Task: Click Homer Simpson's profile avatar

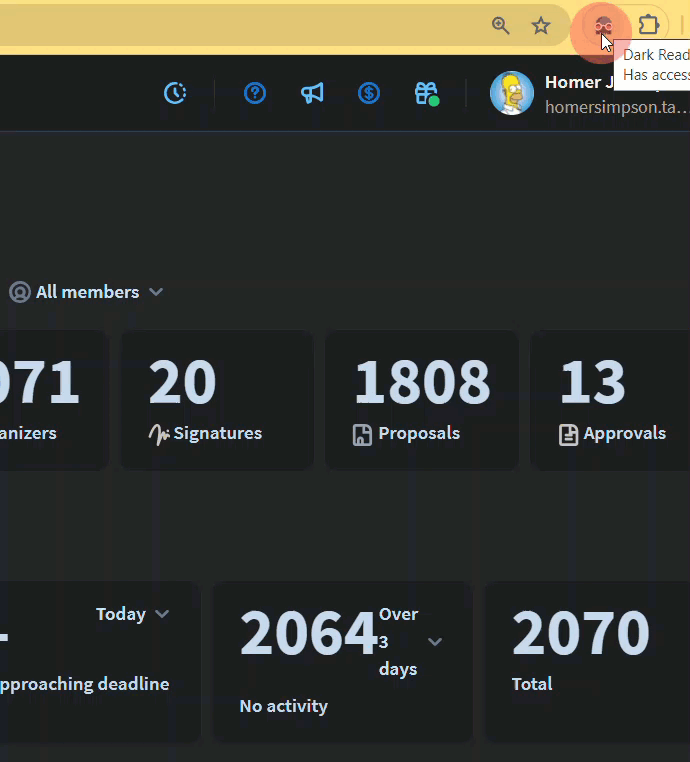Action: pyautogui.click(x=511, y=93)
